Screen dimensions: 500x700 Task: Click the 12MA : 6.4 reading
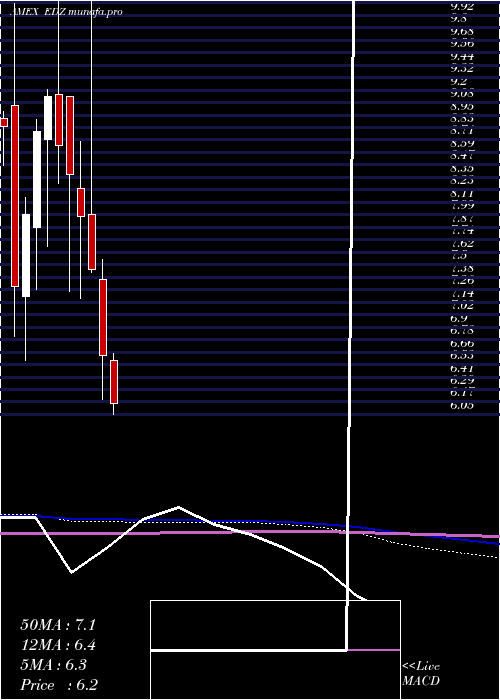[58, 645]
